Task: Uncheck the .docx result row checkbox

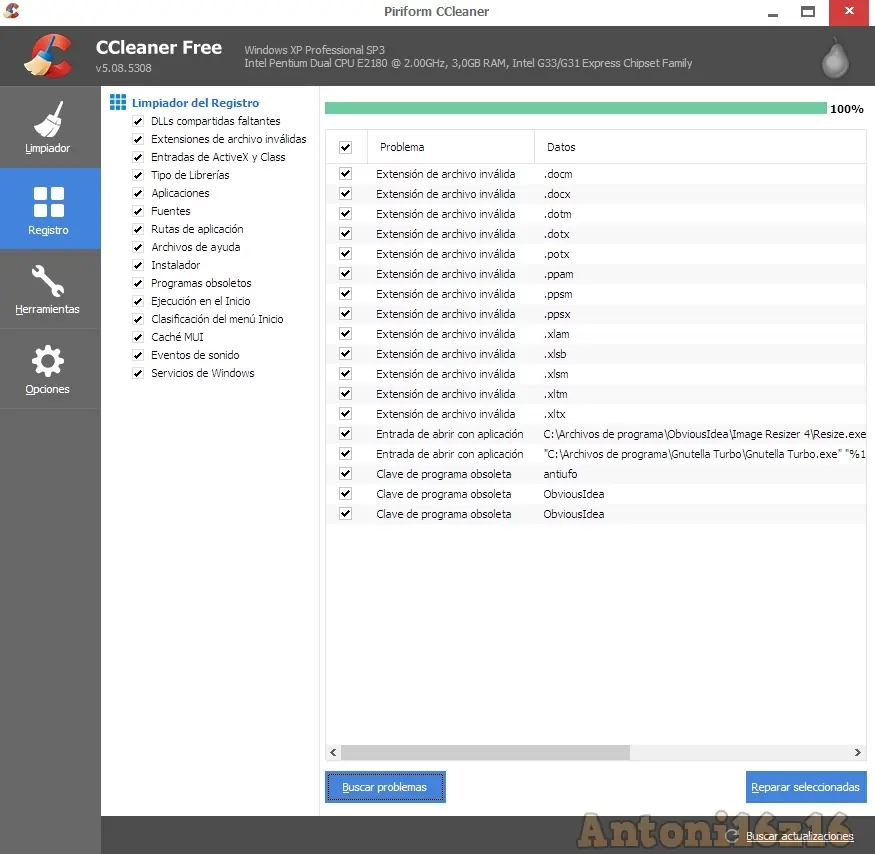Action: click(345, 194)
